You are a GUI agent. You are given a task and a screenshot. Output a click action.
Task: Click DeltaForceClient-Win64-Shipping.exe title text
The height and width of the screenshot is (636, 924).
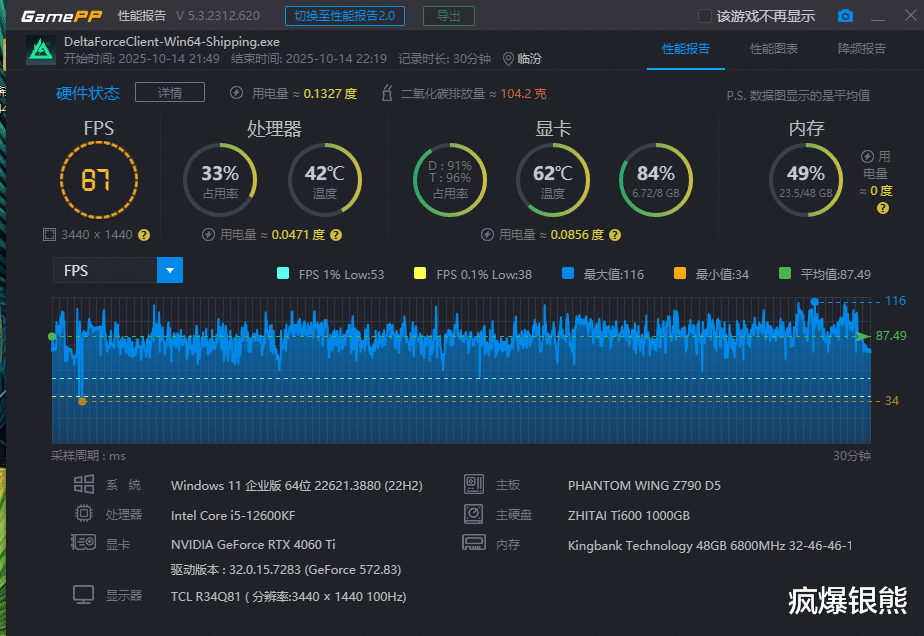click(171, 42)
